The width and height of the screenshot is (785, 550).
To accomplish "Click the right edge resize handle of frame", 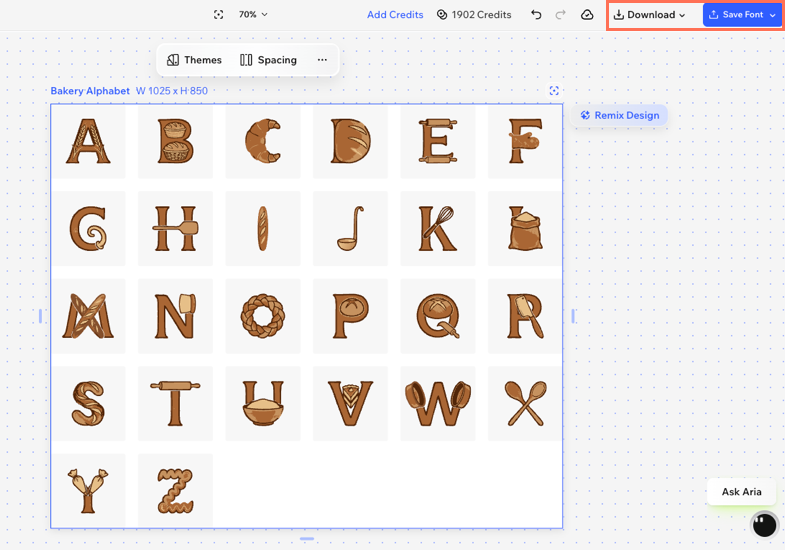I will click(x=573, y=316).
